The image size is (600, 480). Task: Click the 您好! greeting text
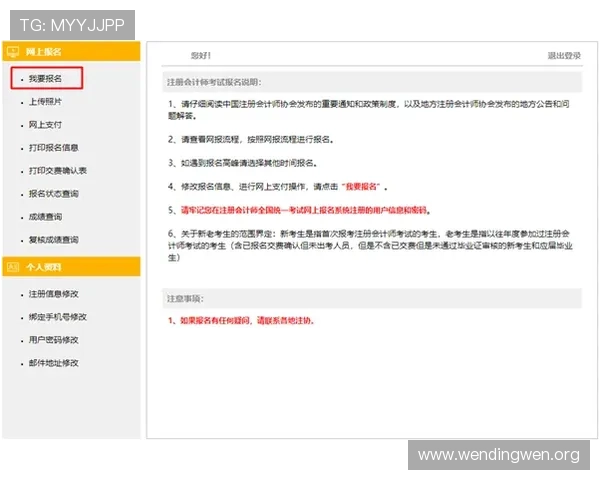(201, 56)
